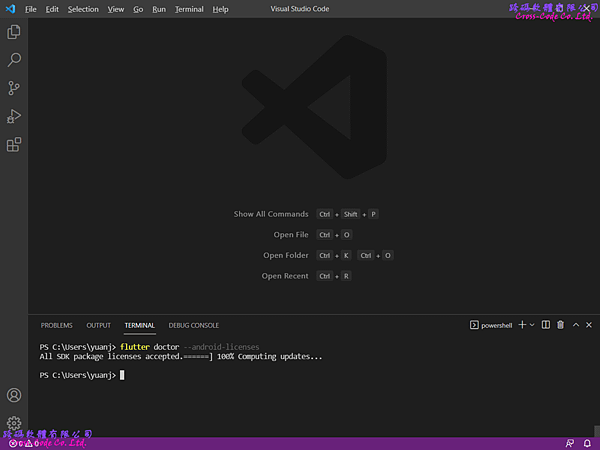Open the Terminal menu
This screenshot has height=450, width=600.
(x=189, y=9)
